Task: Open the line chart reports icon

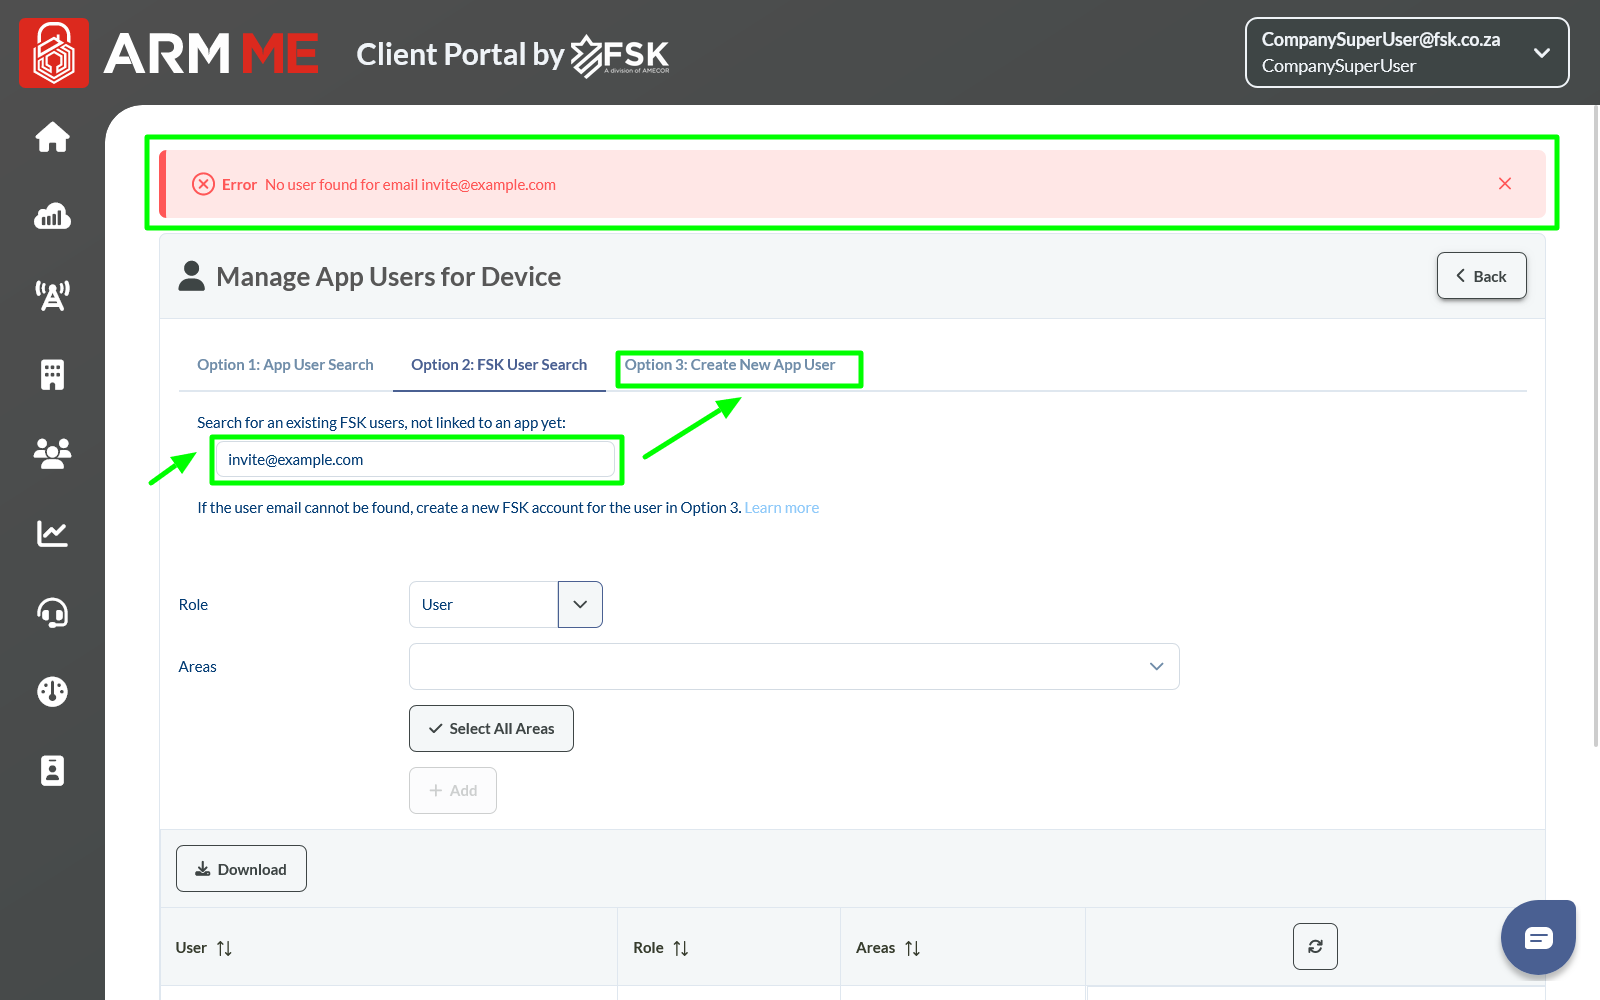Action: tap(52, 533)
